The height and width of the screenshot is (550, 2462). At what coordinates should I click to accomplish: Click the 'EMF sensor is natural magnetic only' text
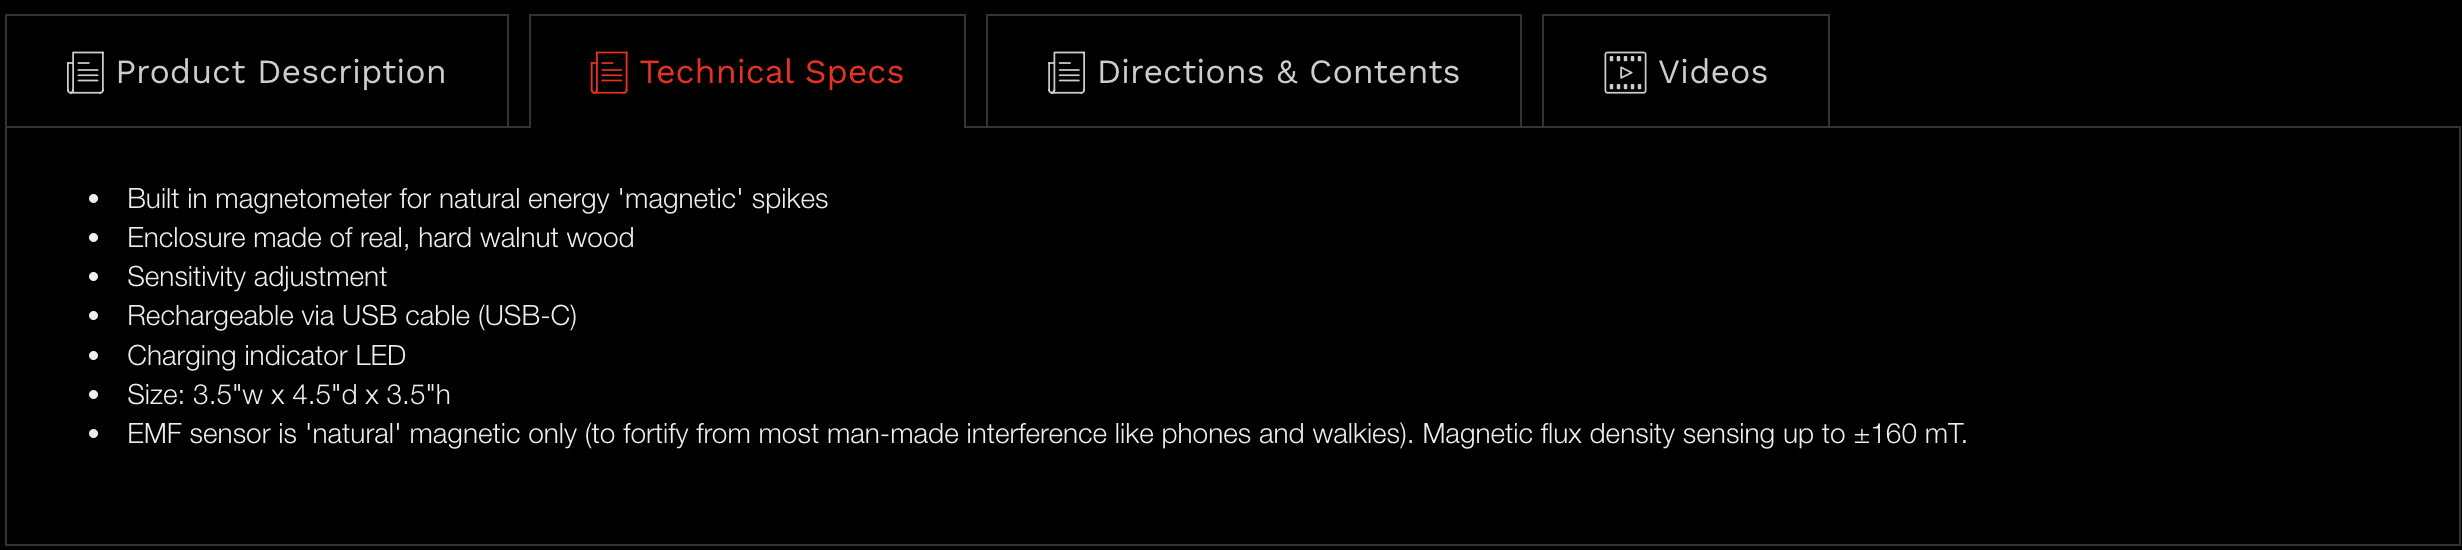pos(352,434)
